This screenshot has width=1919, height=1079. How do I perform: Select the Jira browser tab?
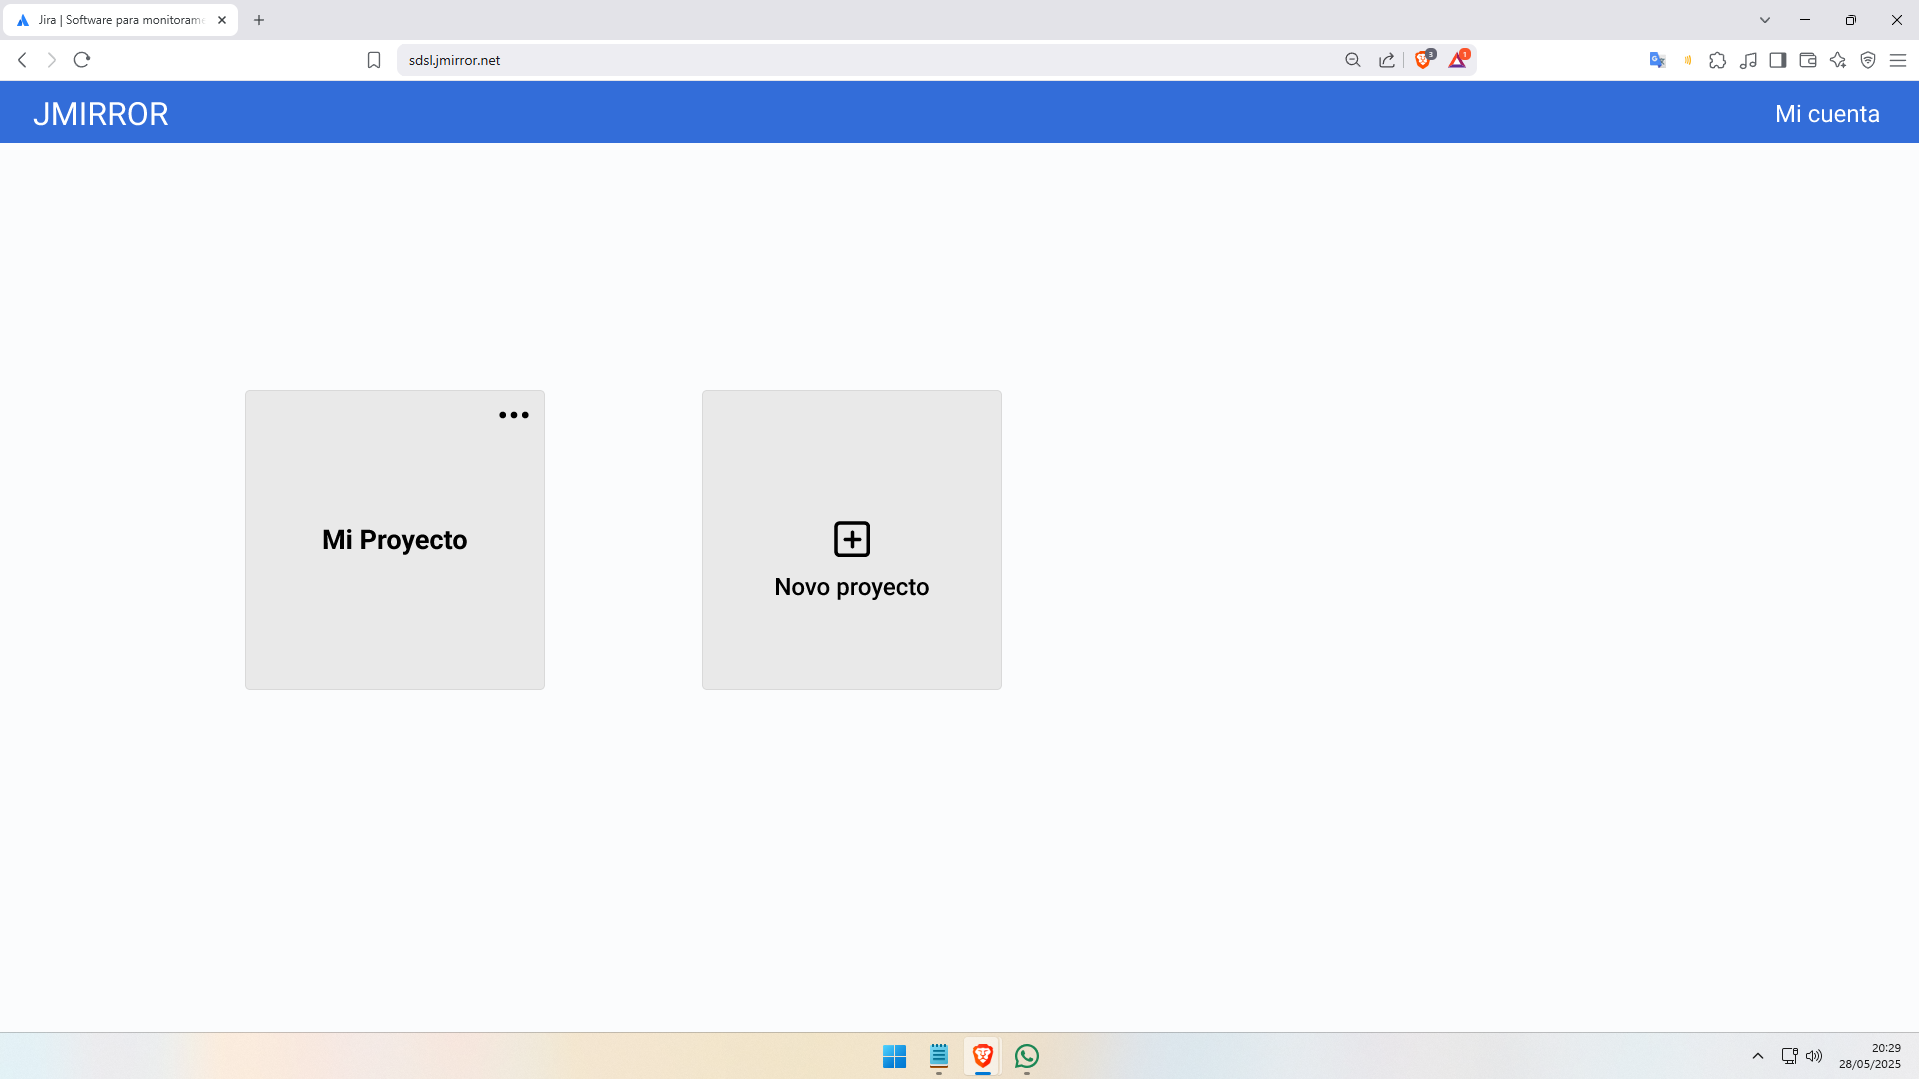120,20
